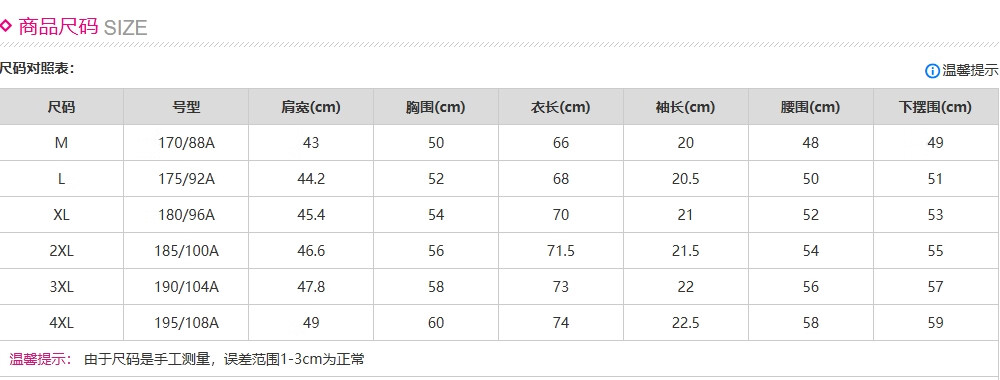Click the XL size cell
The height and width of the screenshot is (380, 1000).
pos(61,215)
